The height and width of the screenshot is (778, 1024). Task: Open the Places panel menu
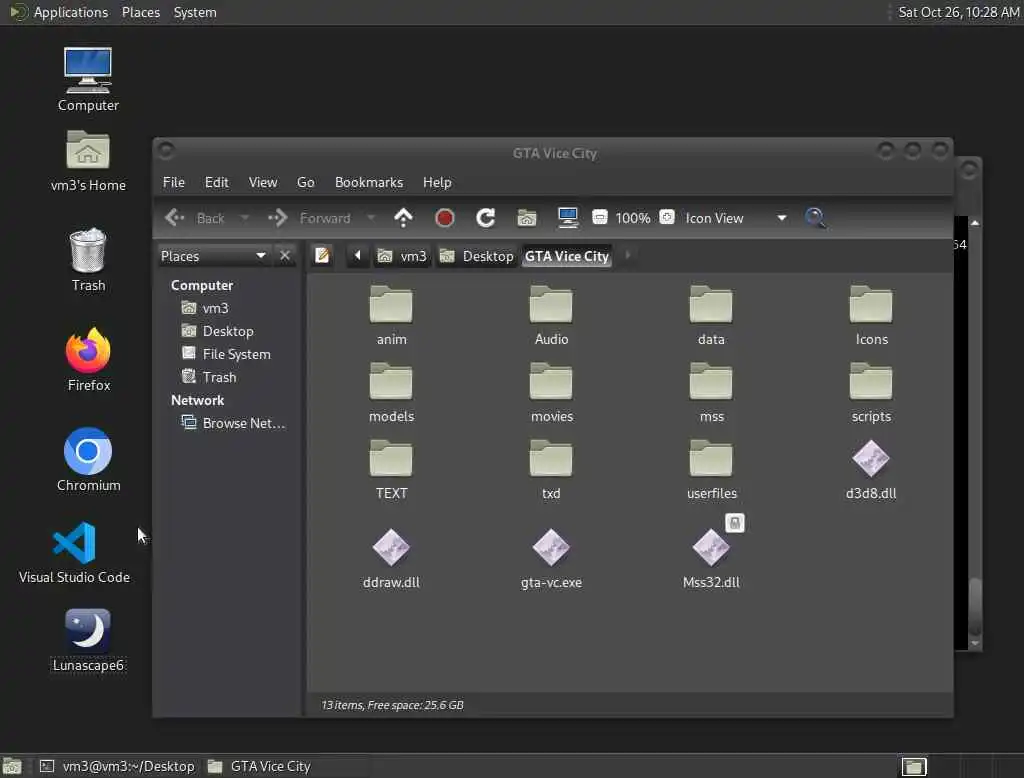tap(140, 12)
